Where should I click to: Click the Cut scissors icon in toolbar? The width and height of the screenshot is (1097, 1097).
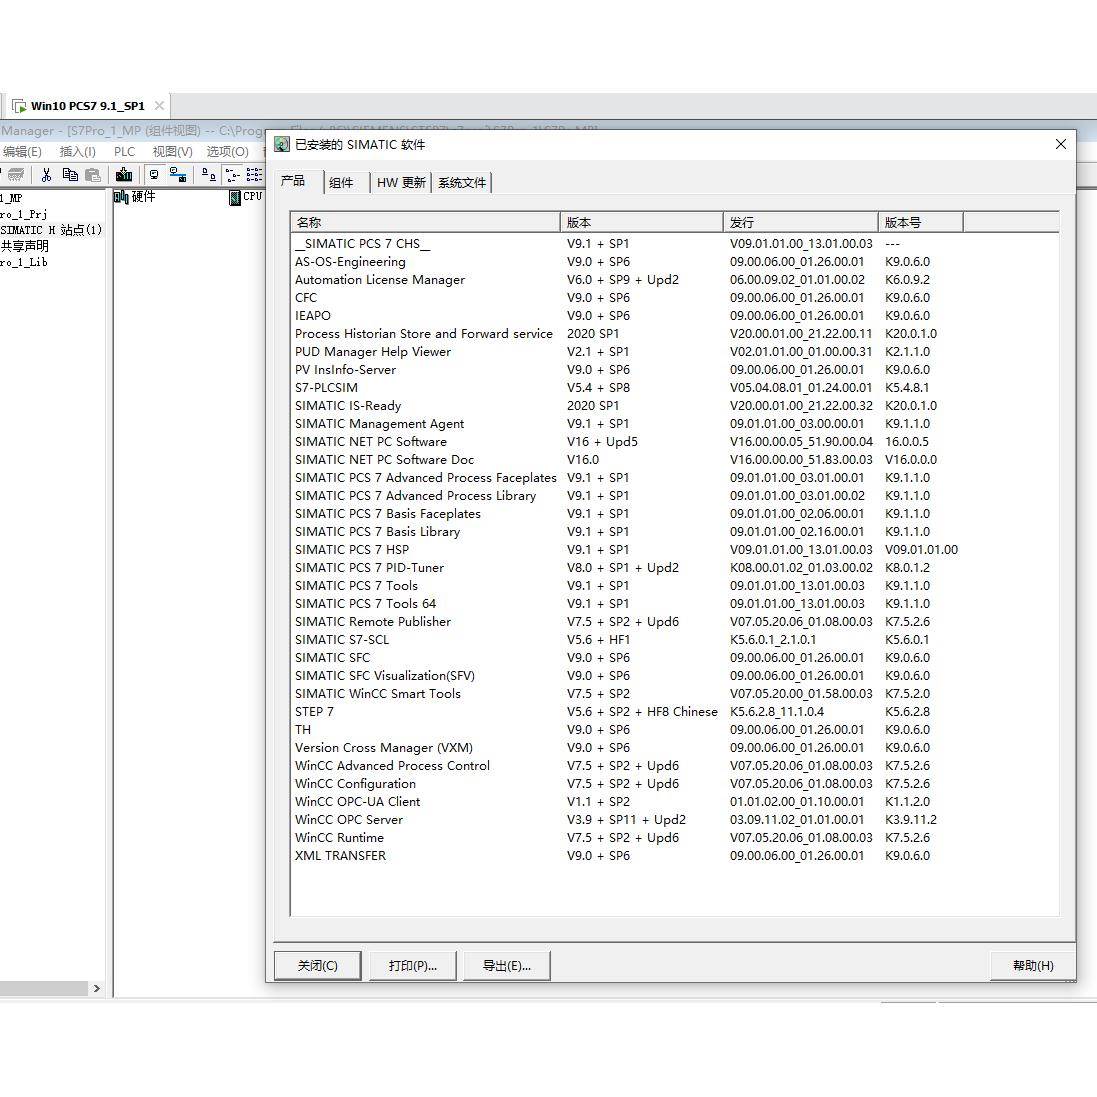46,175
